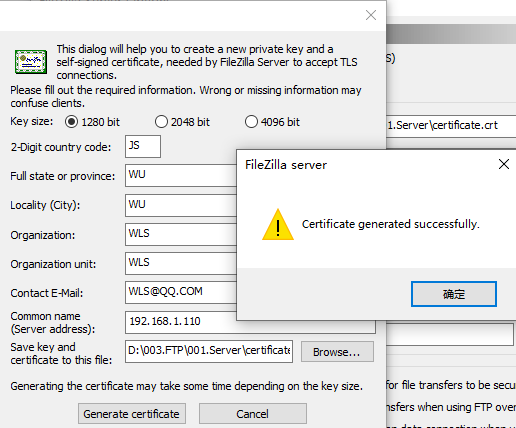516x428 pixels.
Task: Click the 2-Digit country code field
Action: [x=143, y=146]
